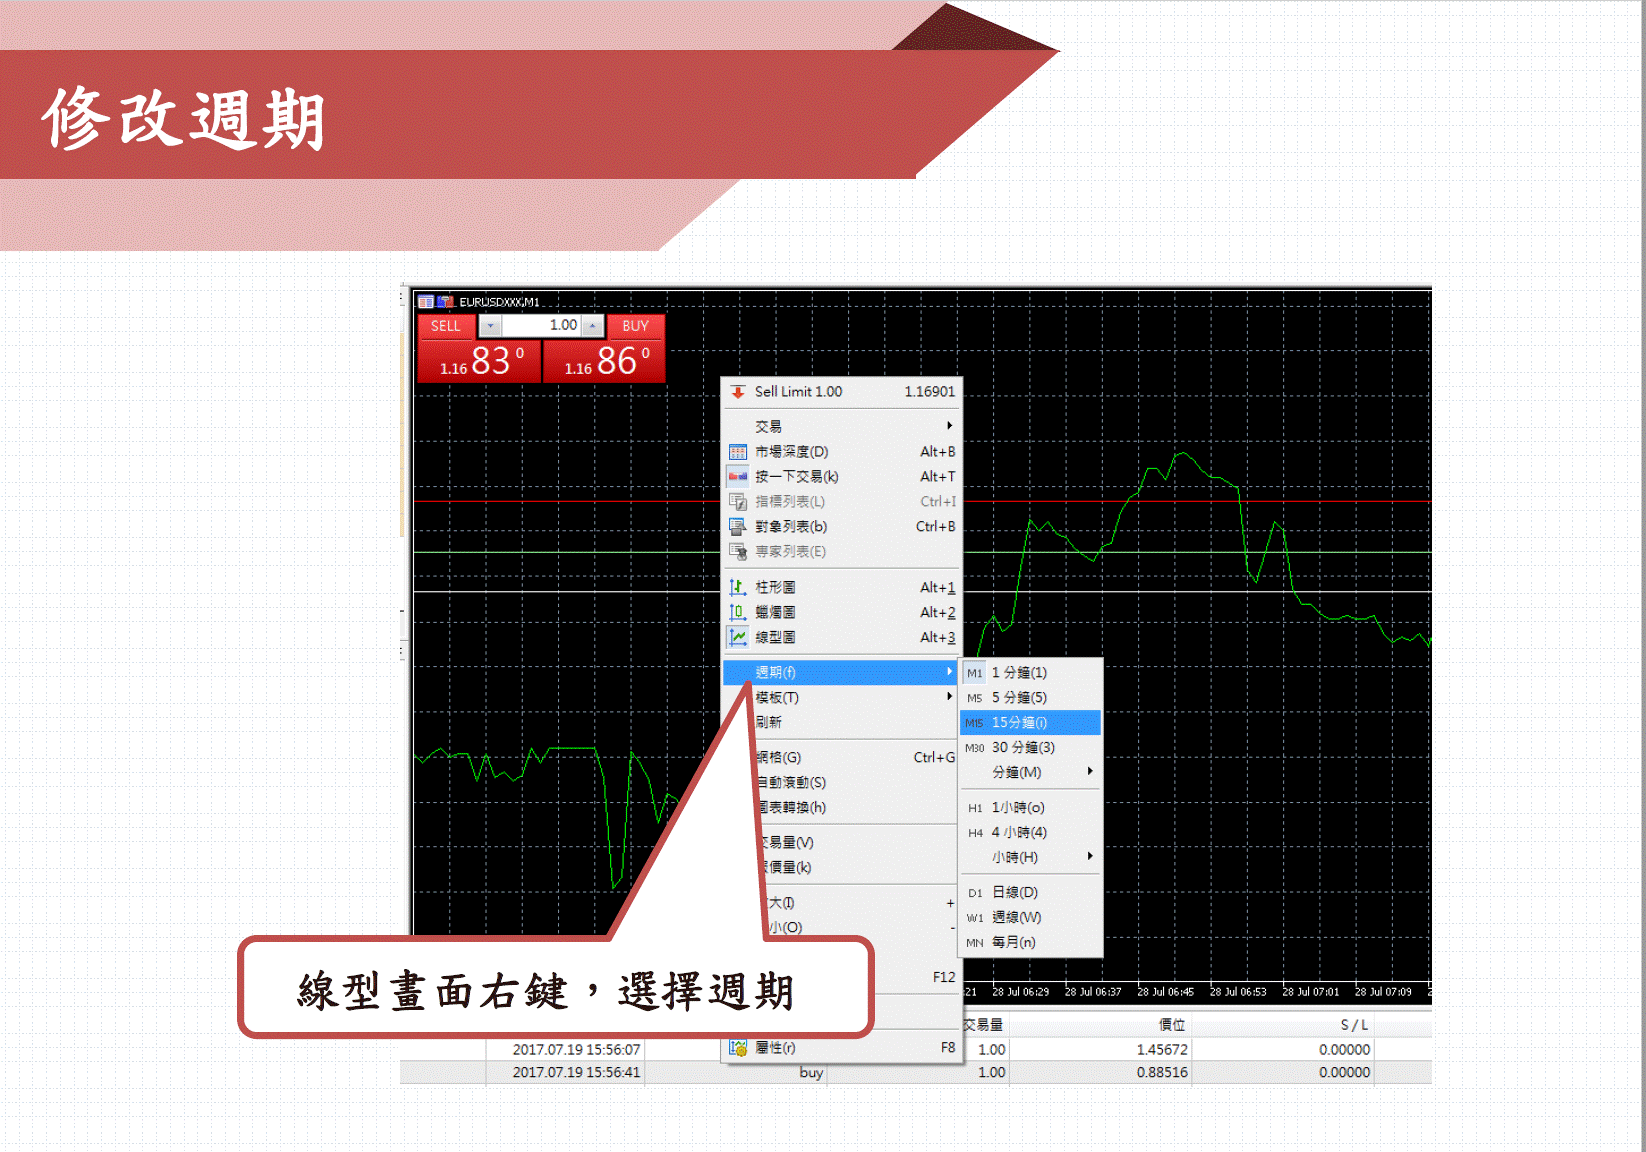Select the M30 30 分鐘(3) period
The image size is (1646, 1152).
click(1030, 747)
